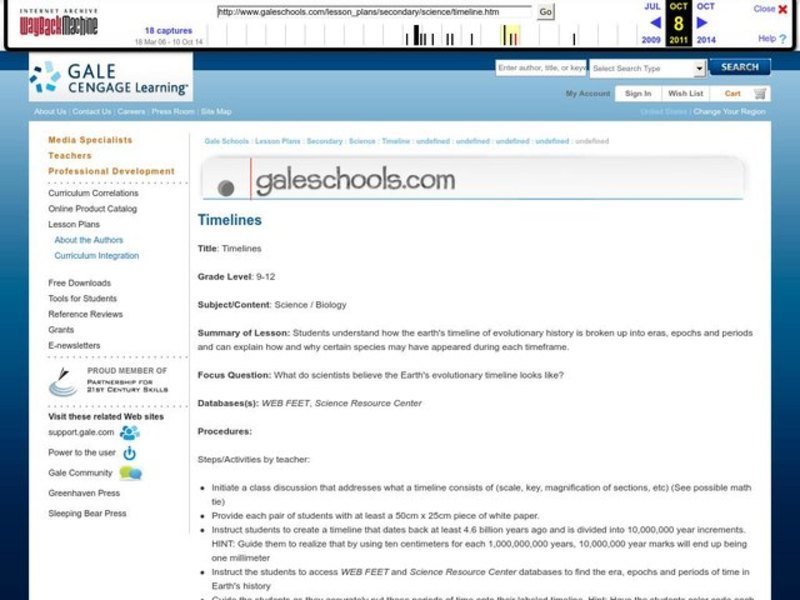Click Secondary breadcrumb

point(324,141)
